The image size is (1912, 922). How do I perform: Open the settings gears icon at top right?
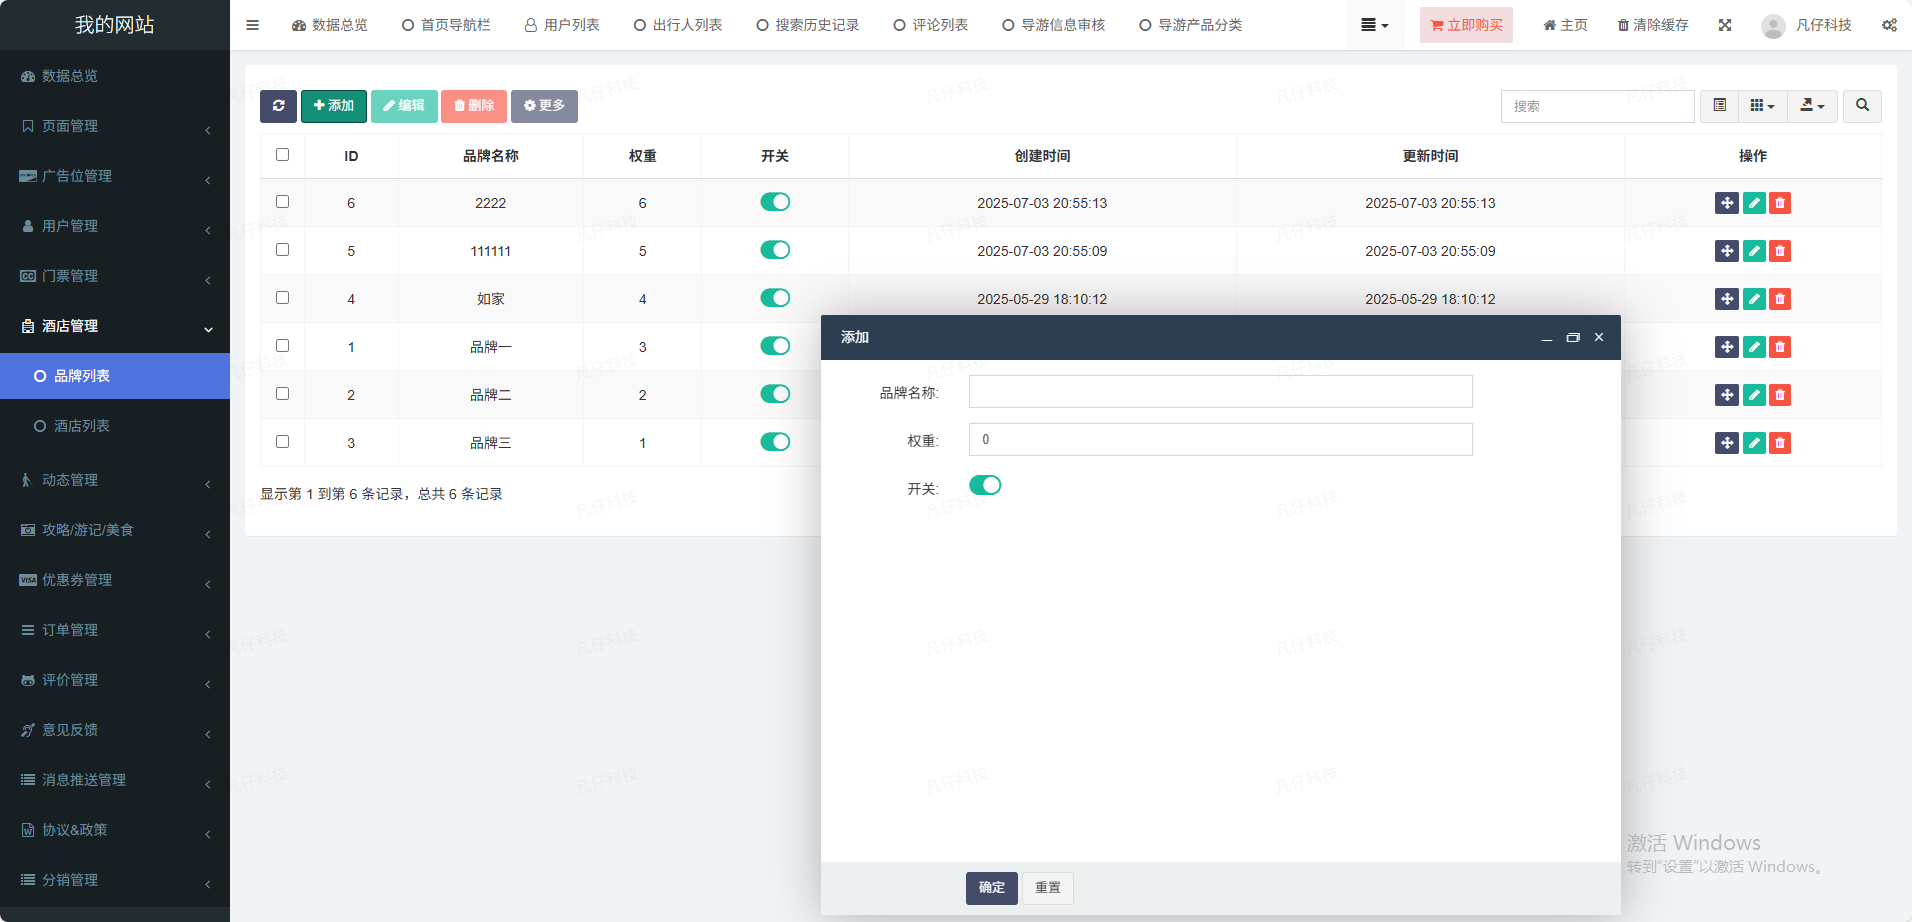point(1889,25)
